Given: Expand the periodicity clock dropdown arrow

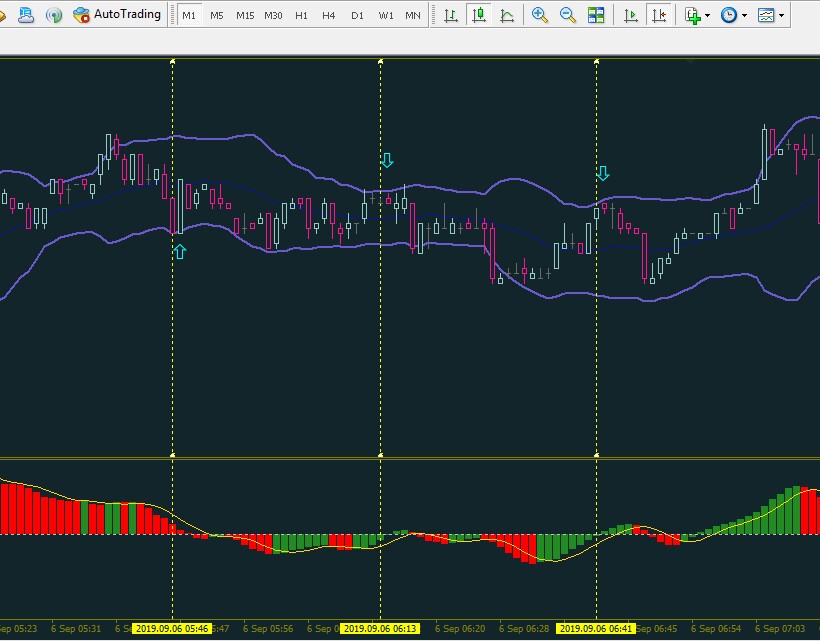Looking at the screenshot, I should 744,16.
